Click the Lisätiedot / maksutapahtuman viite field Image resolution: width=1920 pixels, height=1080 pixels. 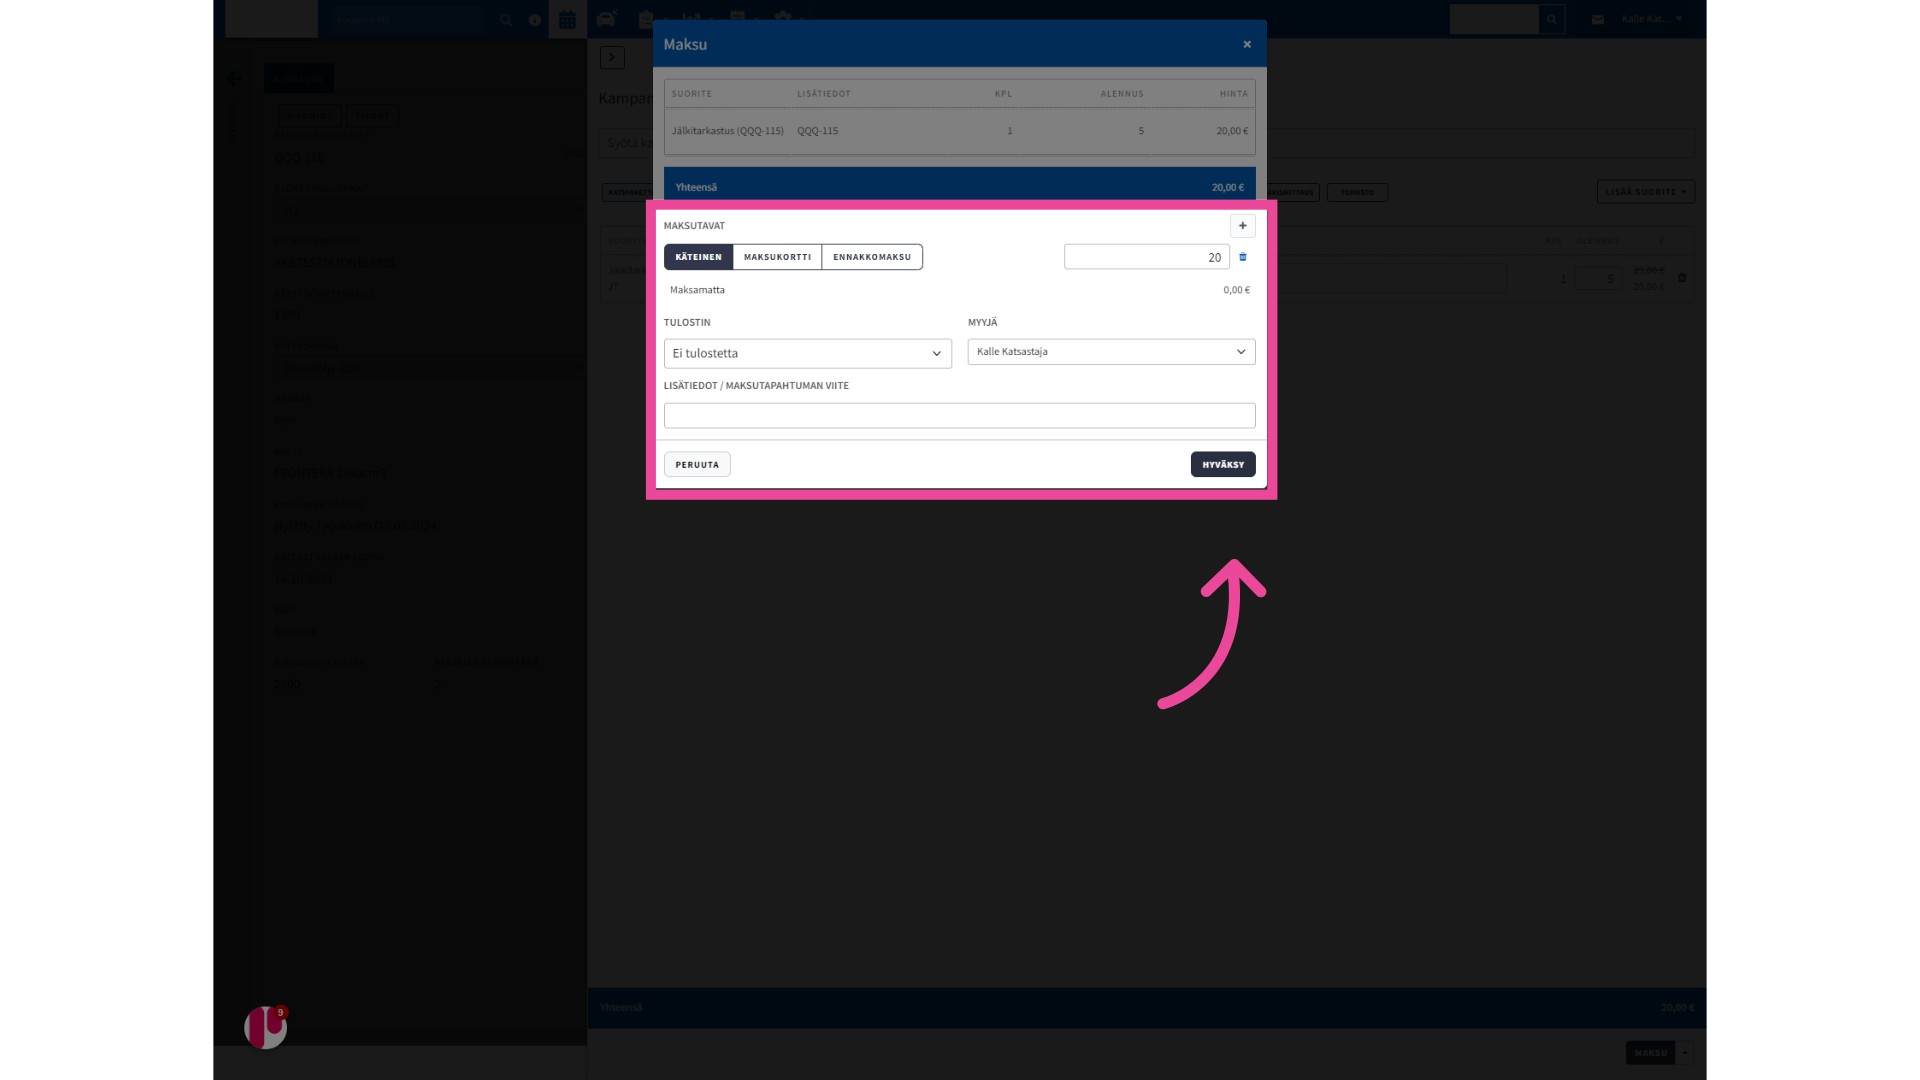click(960, 415)
